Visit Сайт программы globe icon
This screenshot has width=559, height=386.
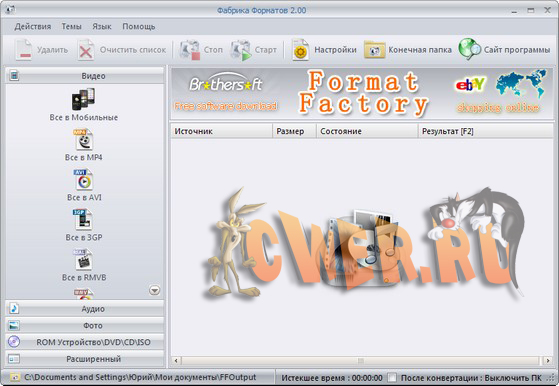pos(470,49)
